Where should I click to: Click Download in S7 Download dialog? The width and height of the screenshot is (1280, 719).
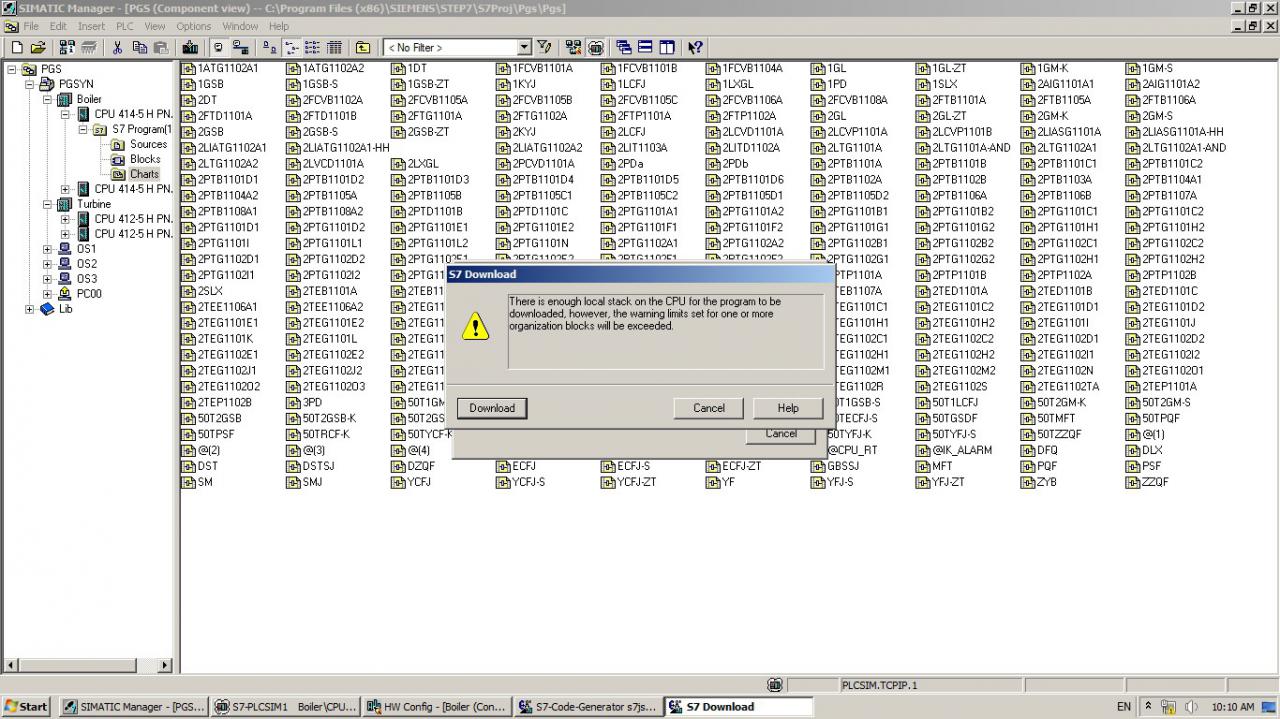click(x=492, y=408)
